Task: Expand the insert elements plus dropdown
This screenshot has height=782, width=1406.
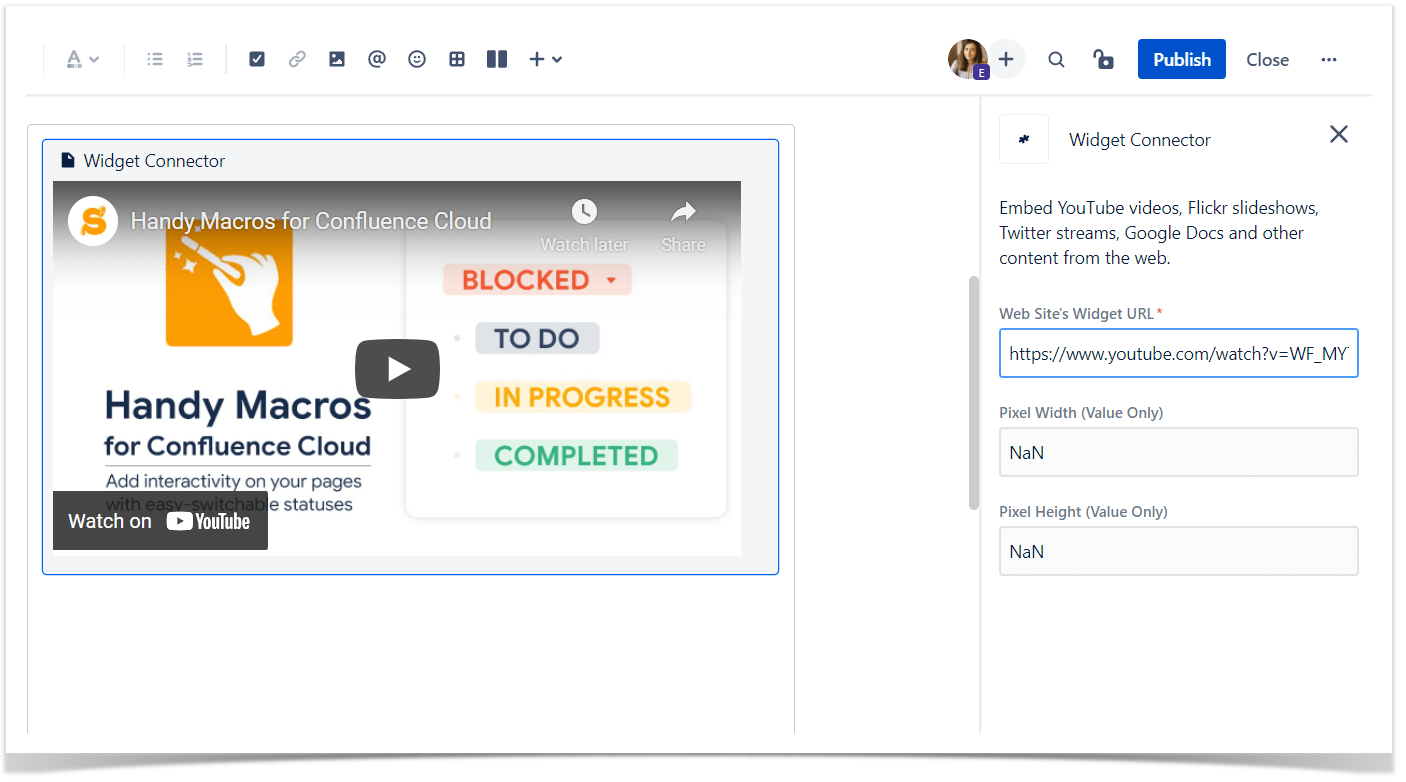Action: (x=537, y=59)
